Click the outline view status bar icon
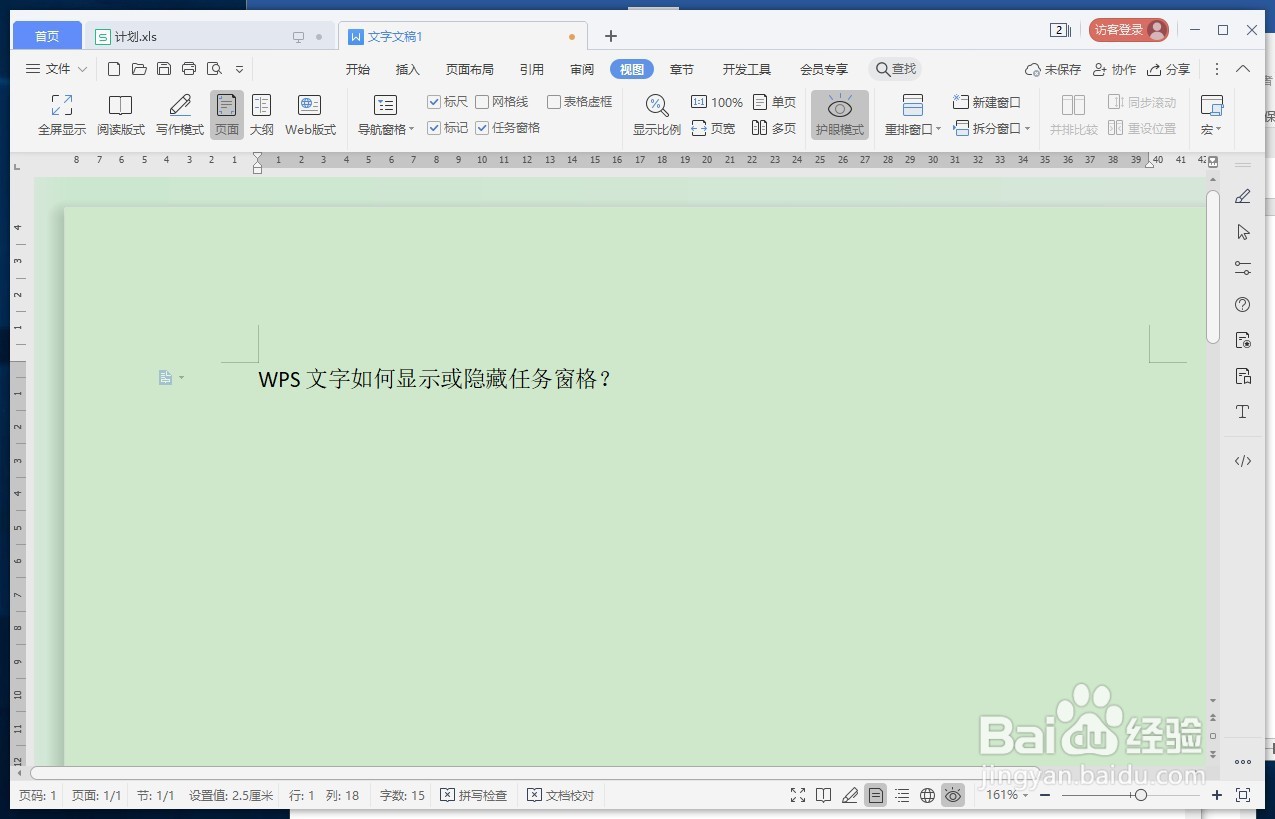1275x819 pixels. tap(902, 795)
